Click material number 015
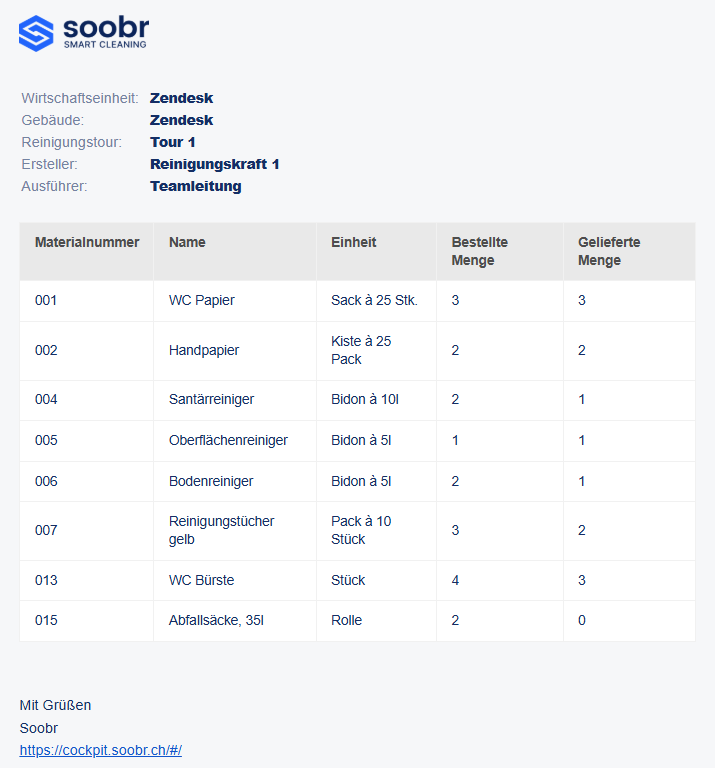The image size is (715, 768). coord(46,620)
